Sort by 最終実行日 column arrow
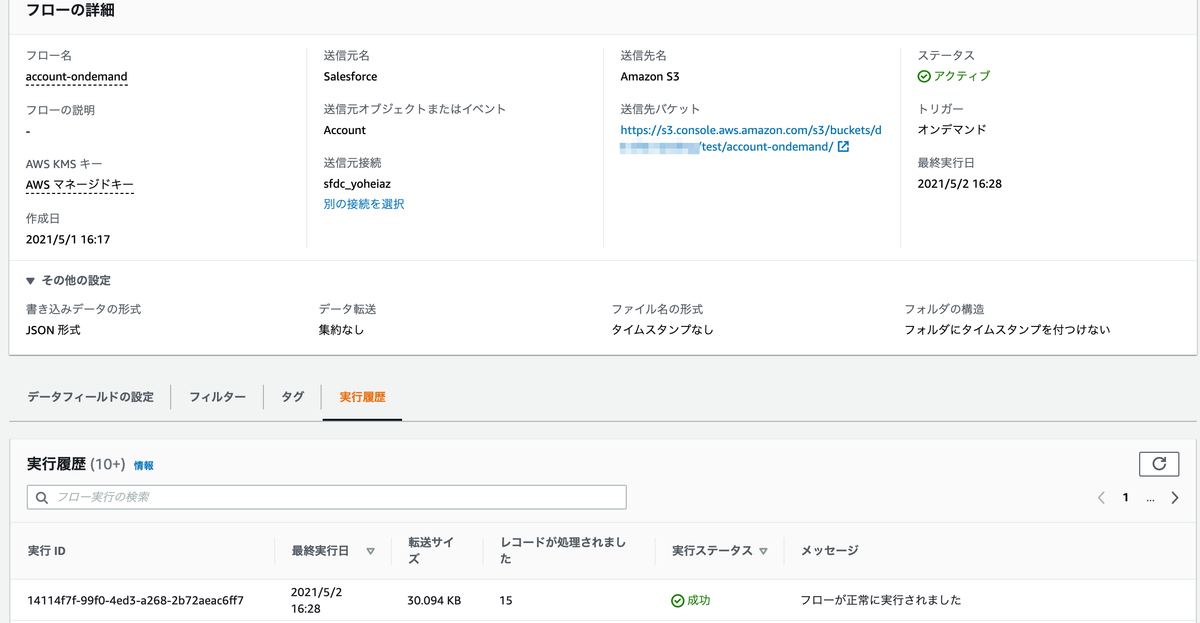Screen dimensions: 1200x623 point(370,551)
